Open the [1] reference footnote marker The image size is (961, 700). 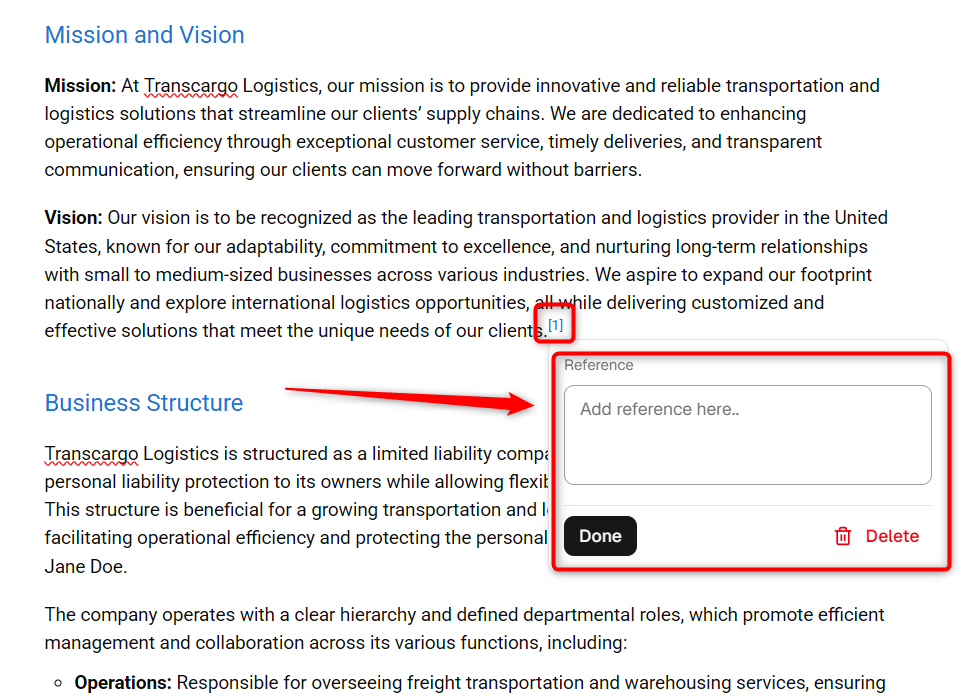[x=555, y=325]
